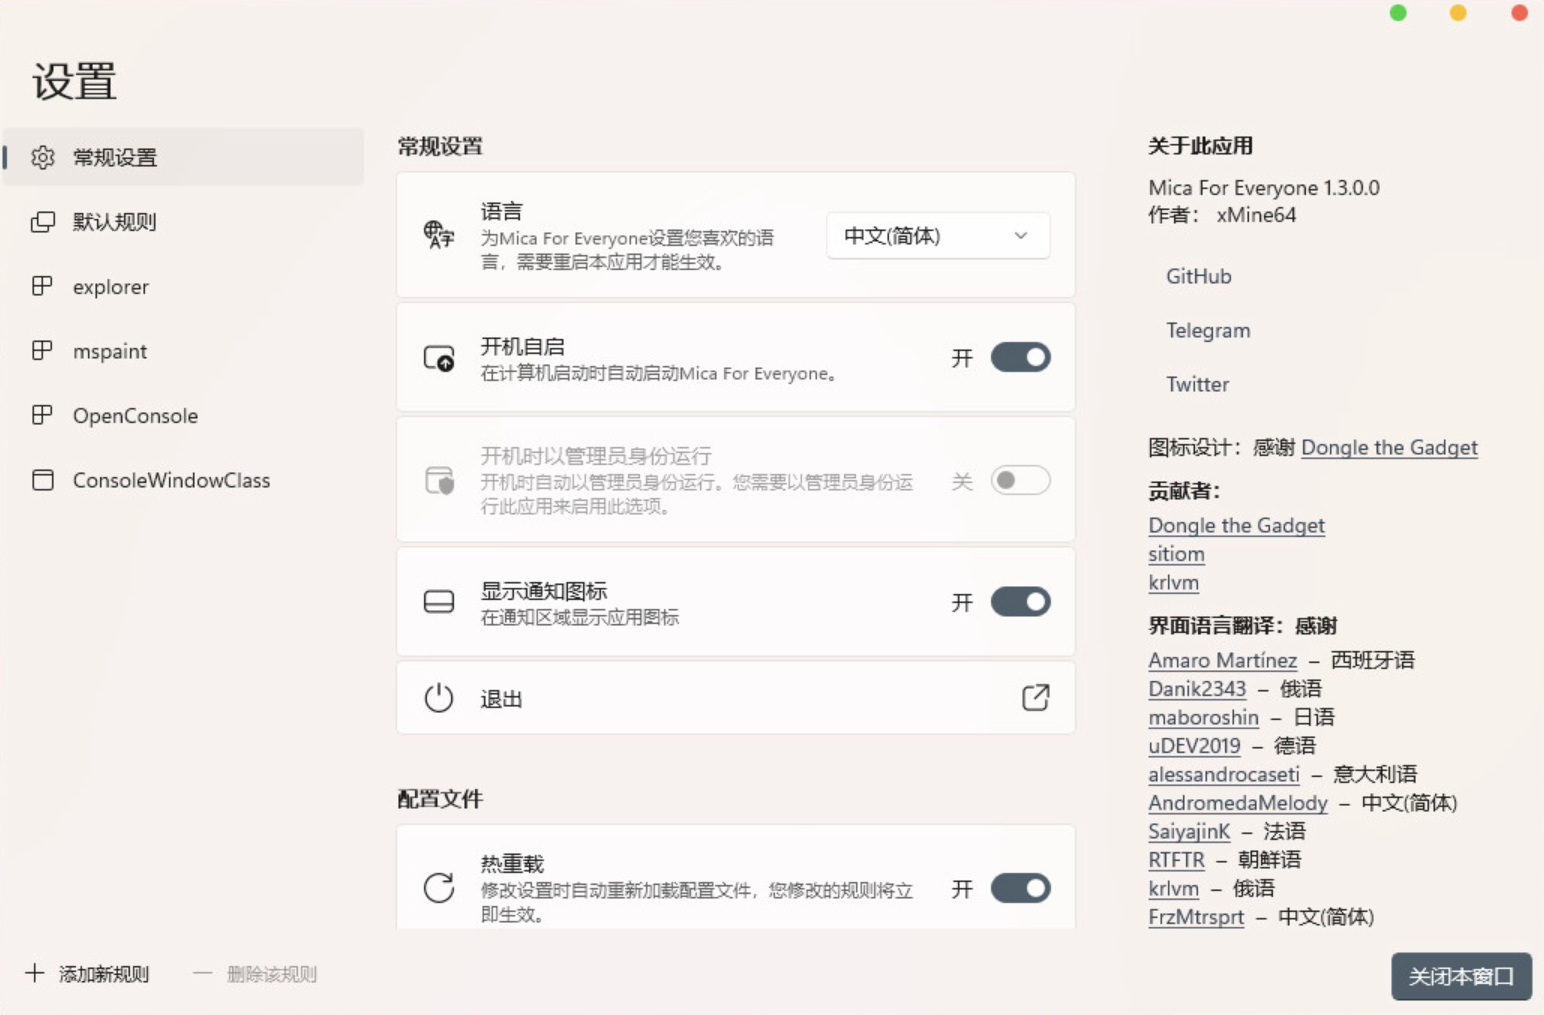Click the reload arrow icon beside 热重载
The image size is (1544, 1015).
coord(439,886)
